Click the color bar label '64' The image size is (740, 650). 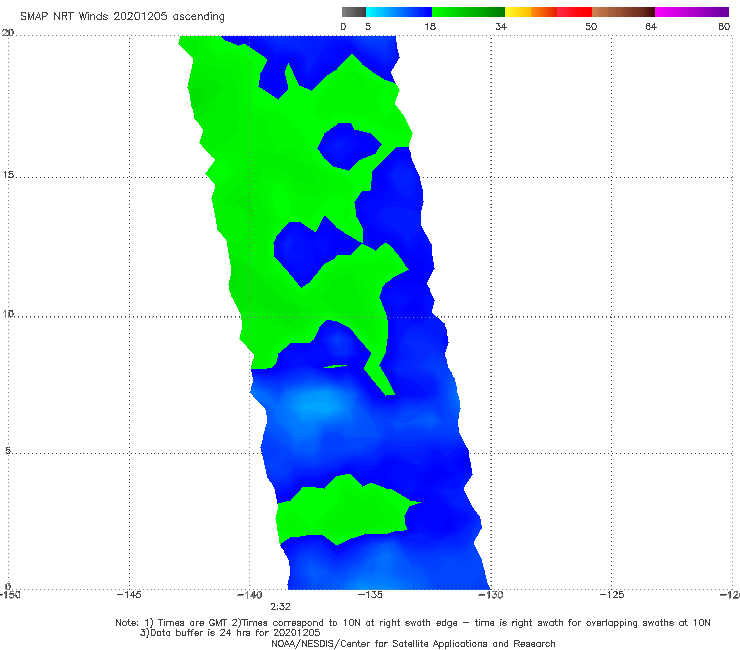click(x=651, y=26)
